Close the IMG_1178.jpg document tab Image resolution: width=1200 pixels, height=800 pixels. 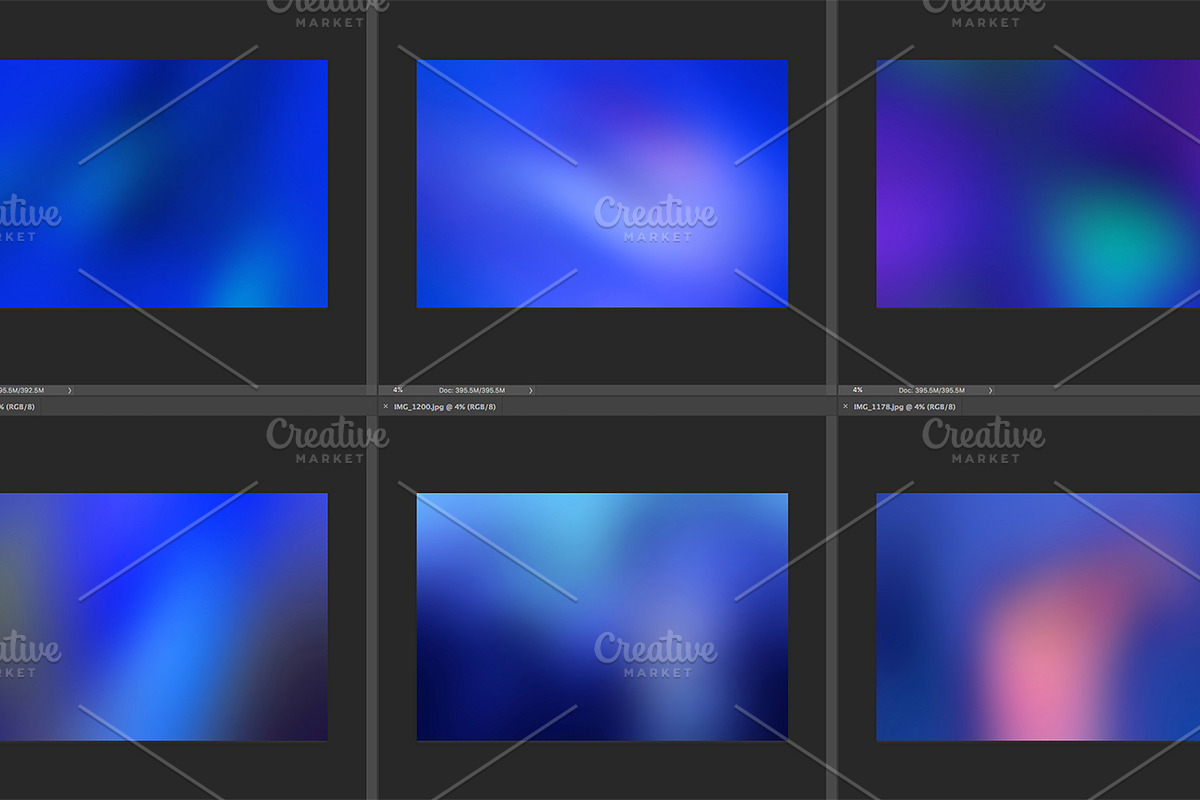pyautogui.click(x=845, y=407)
